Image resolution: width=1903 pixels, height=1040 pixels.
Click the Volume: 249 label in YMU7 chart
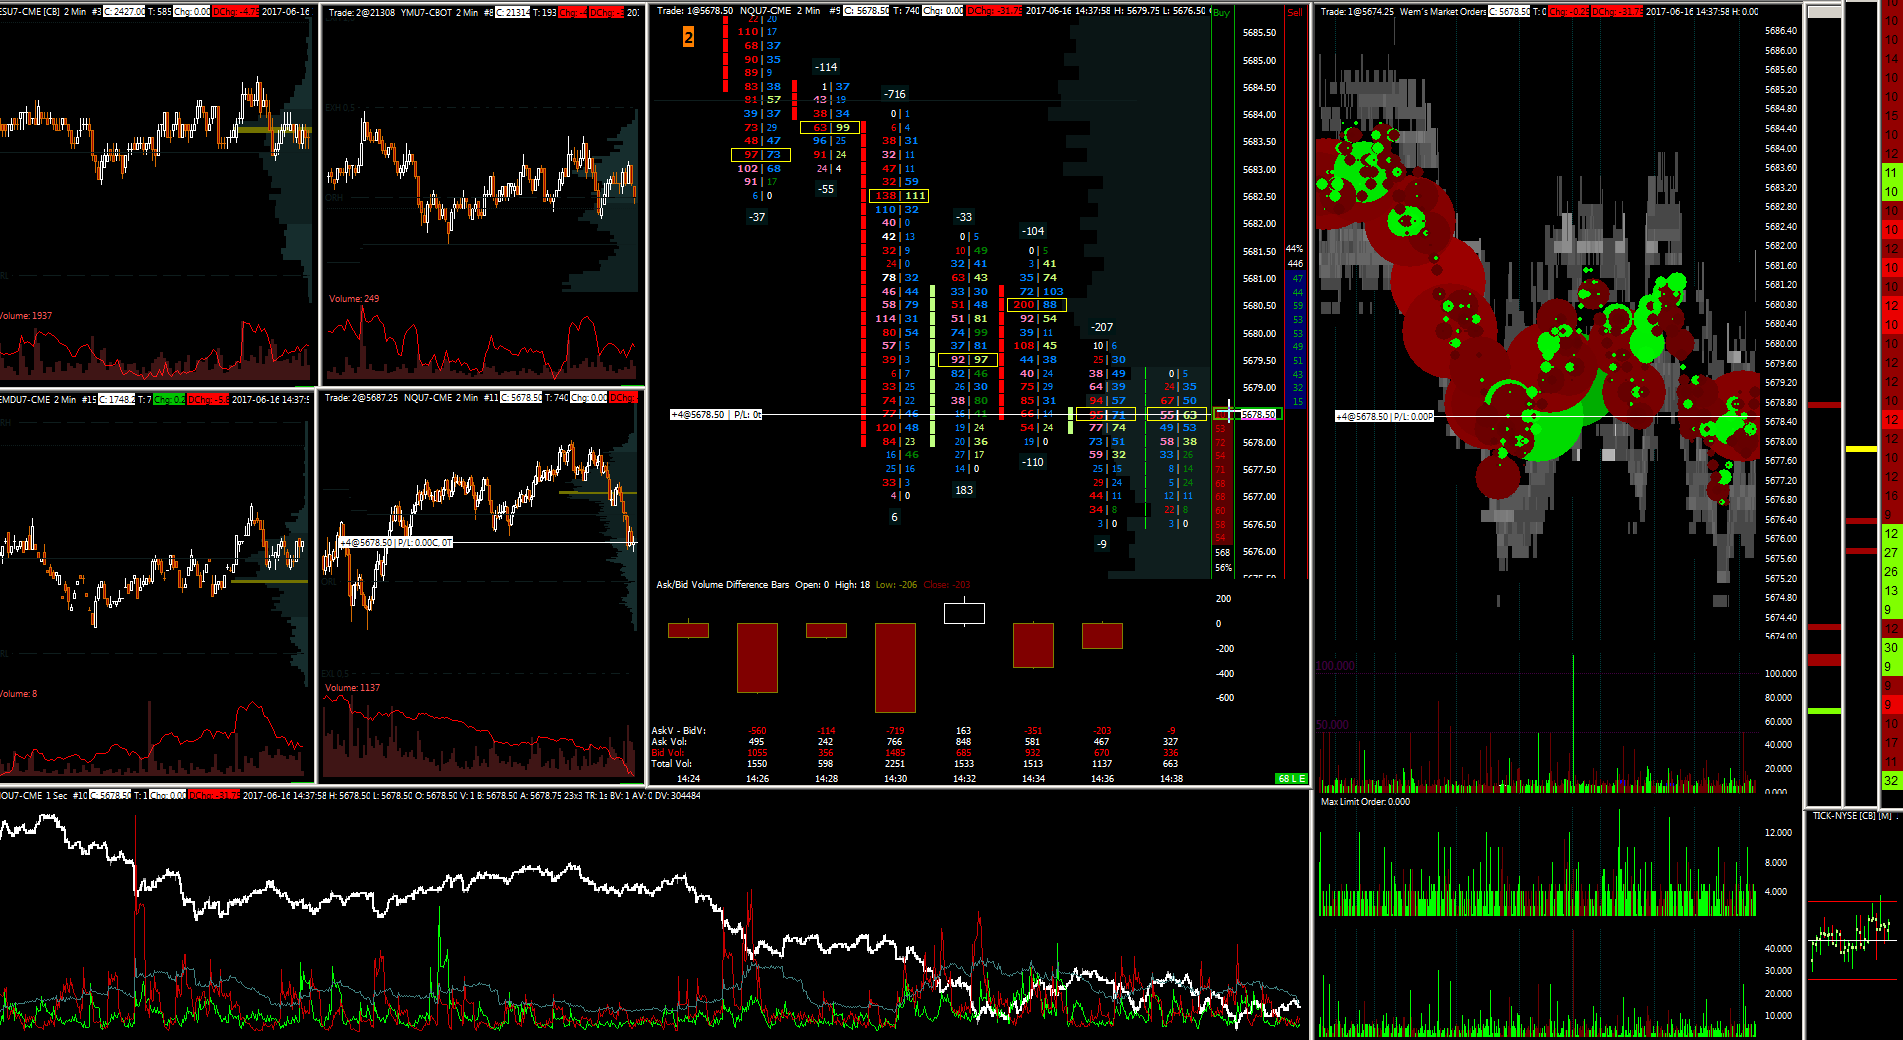point(354,299)
